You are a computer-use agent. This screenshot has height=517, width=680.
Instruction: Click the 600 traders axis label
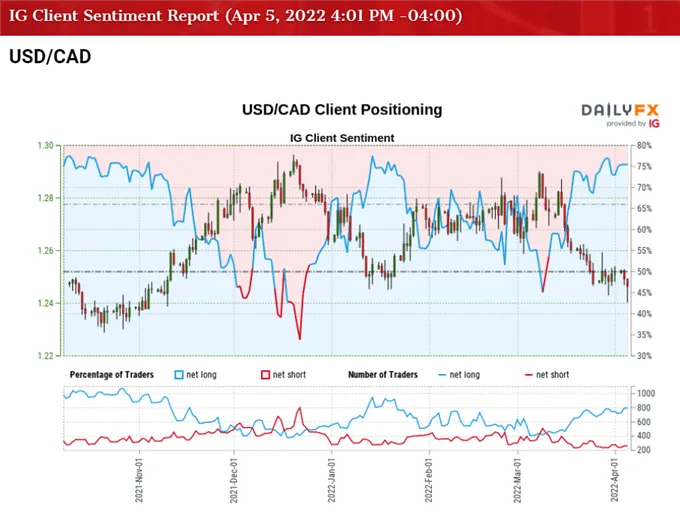[x=644, y=422]
